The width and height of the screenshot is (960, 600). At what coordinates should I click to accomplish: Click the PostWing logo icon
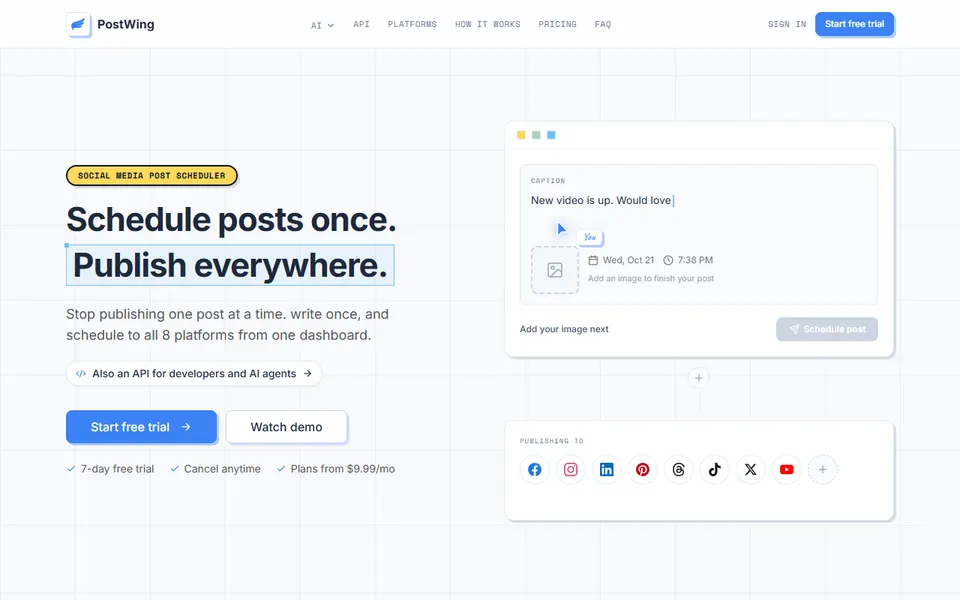(78, 24)
